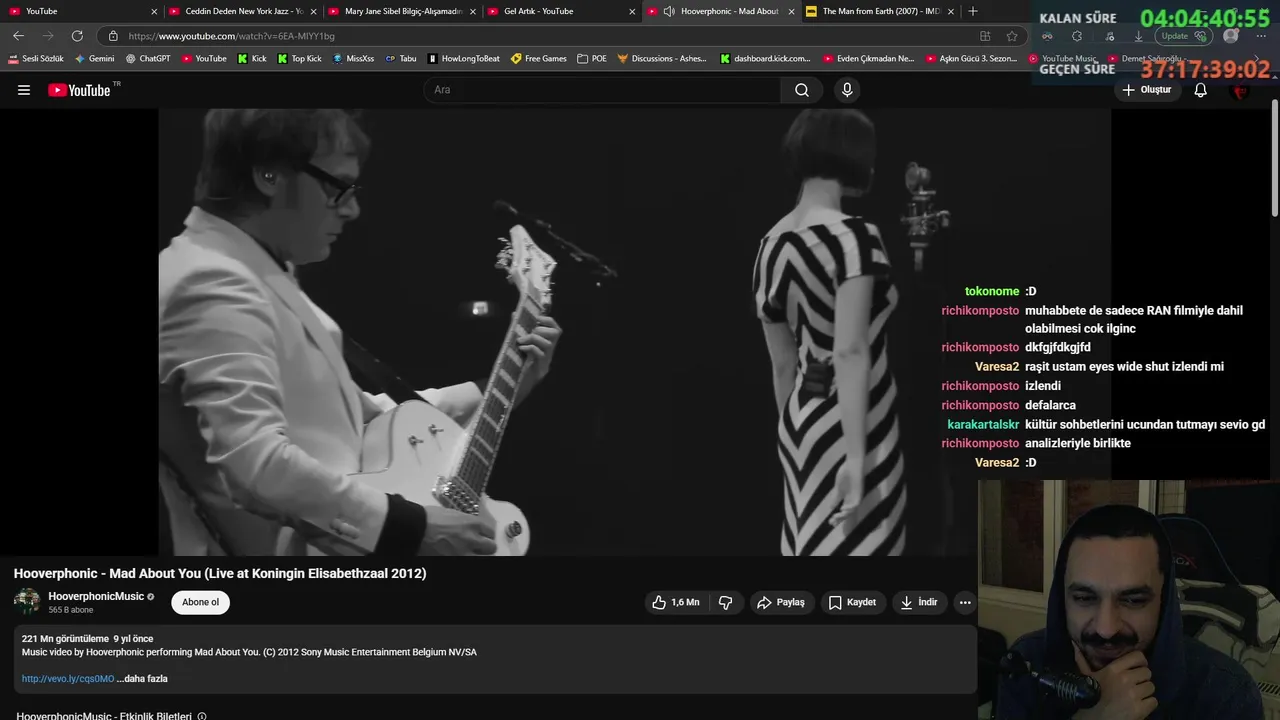Click the search magnifier button
This screenshot has width=1280, height=720.
(802, 90)
